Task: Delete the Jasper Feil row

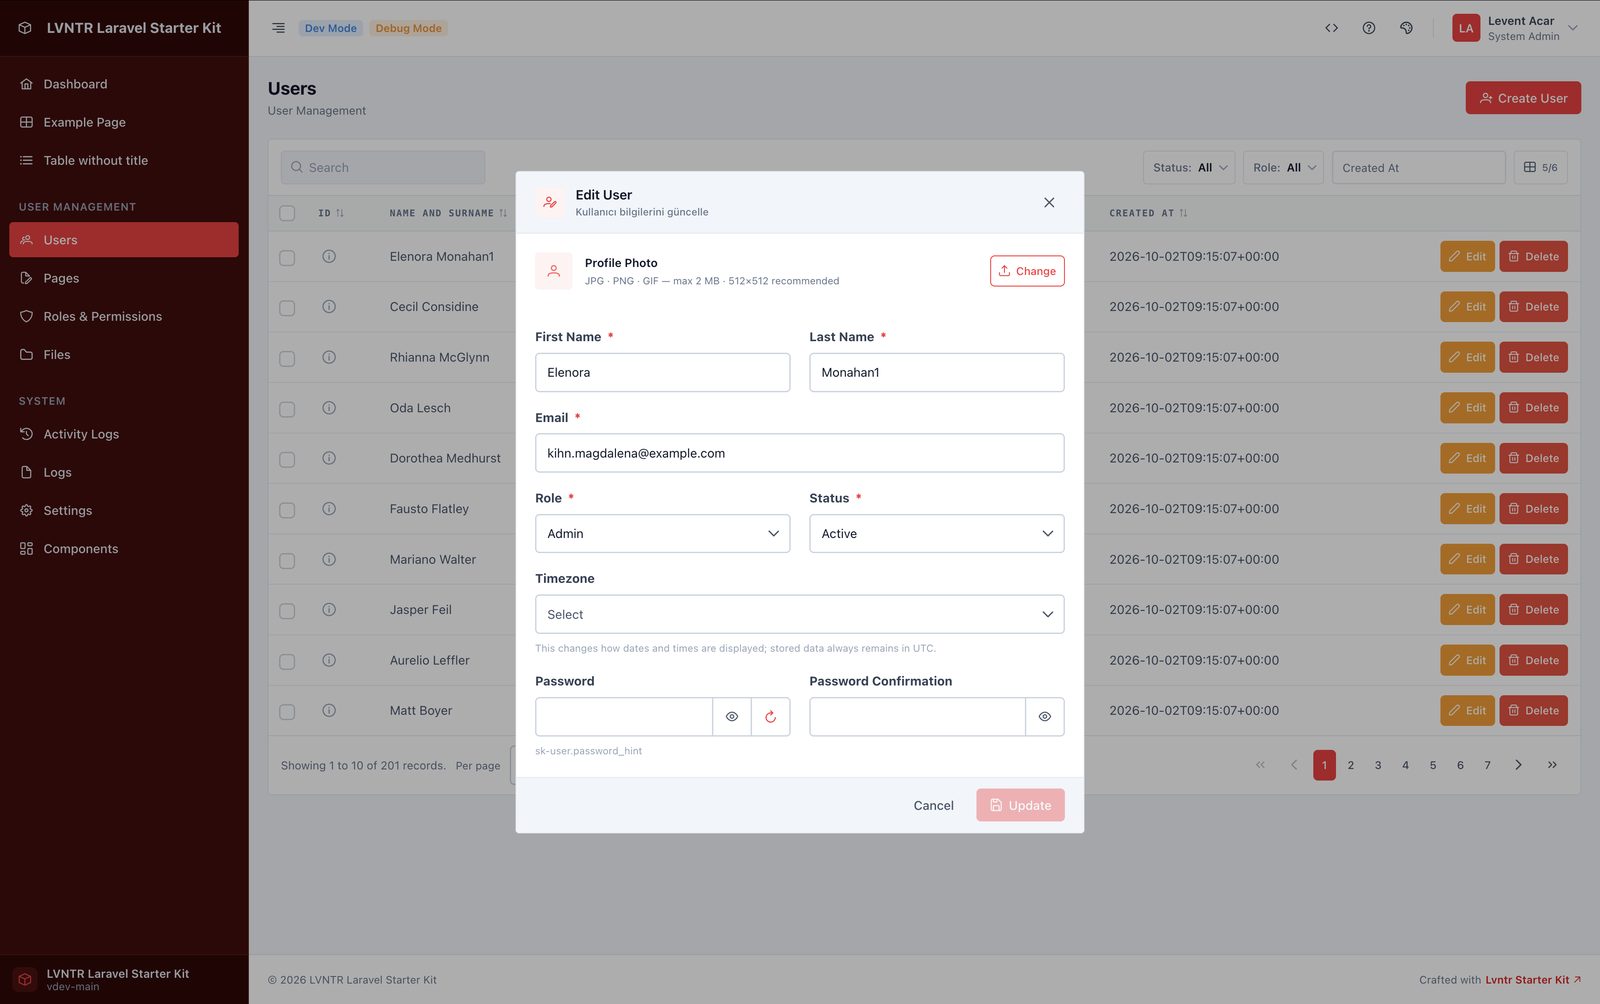Action: (1533, 610)
